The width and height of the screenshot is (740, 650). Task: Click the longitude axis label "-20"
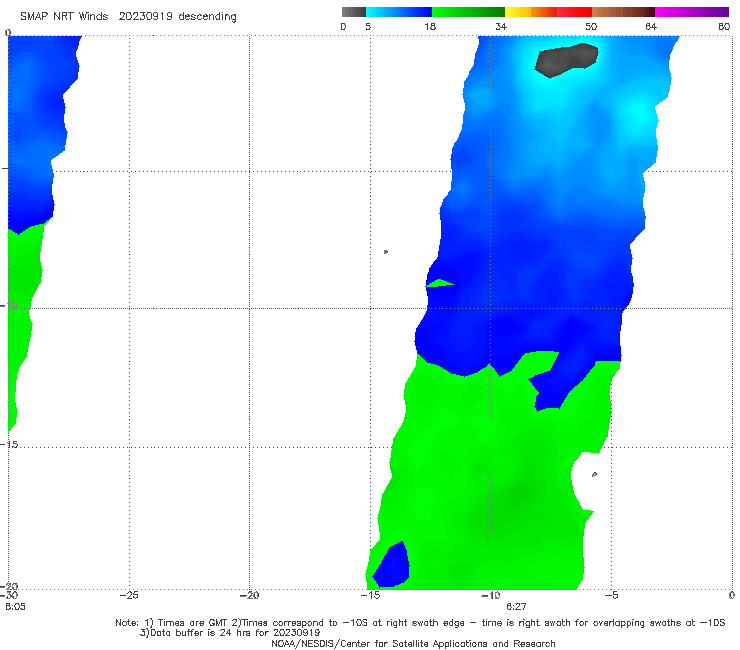pyautogui.click(x=249, y=595)
